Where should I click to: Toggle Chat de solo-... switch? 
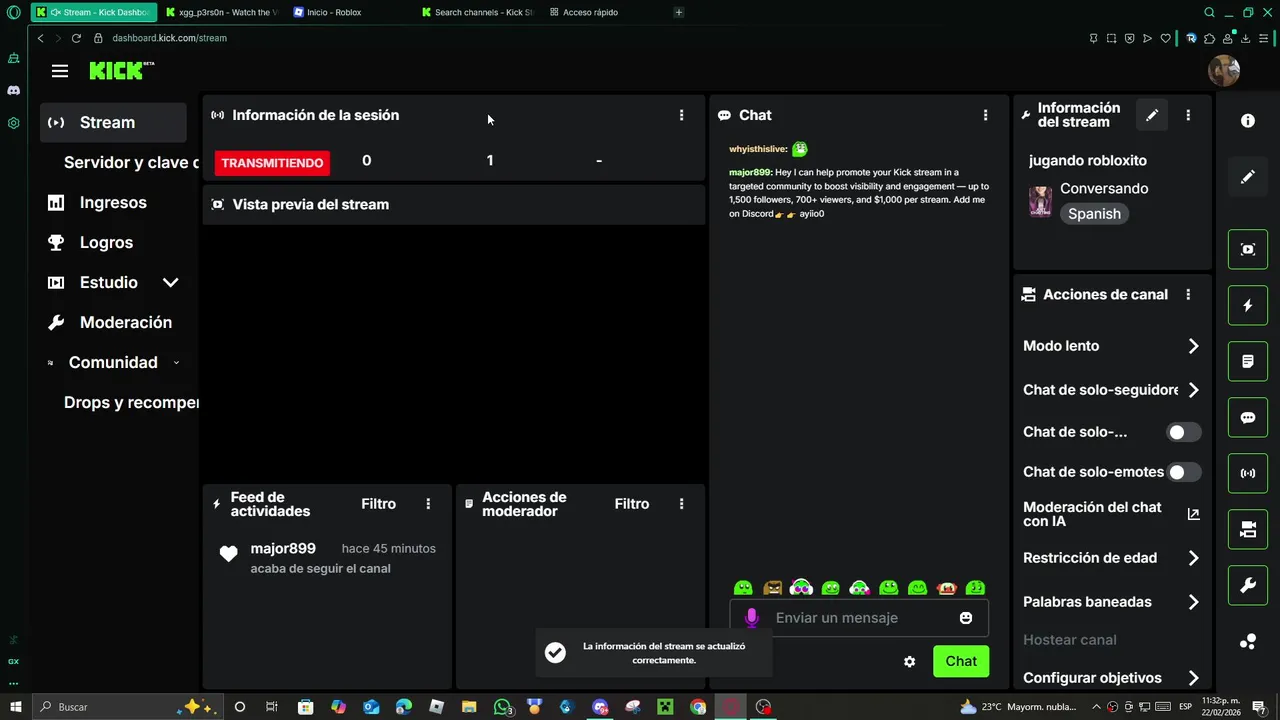pyautogui.click(x=1184, y=432)
